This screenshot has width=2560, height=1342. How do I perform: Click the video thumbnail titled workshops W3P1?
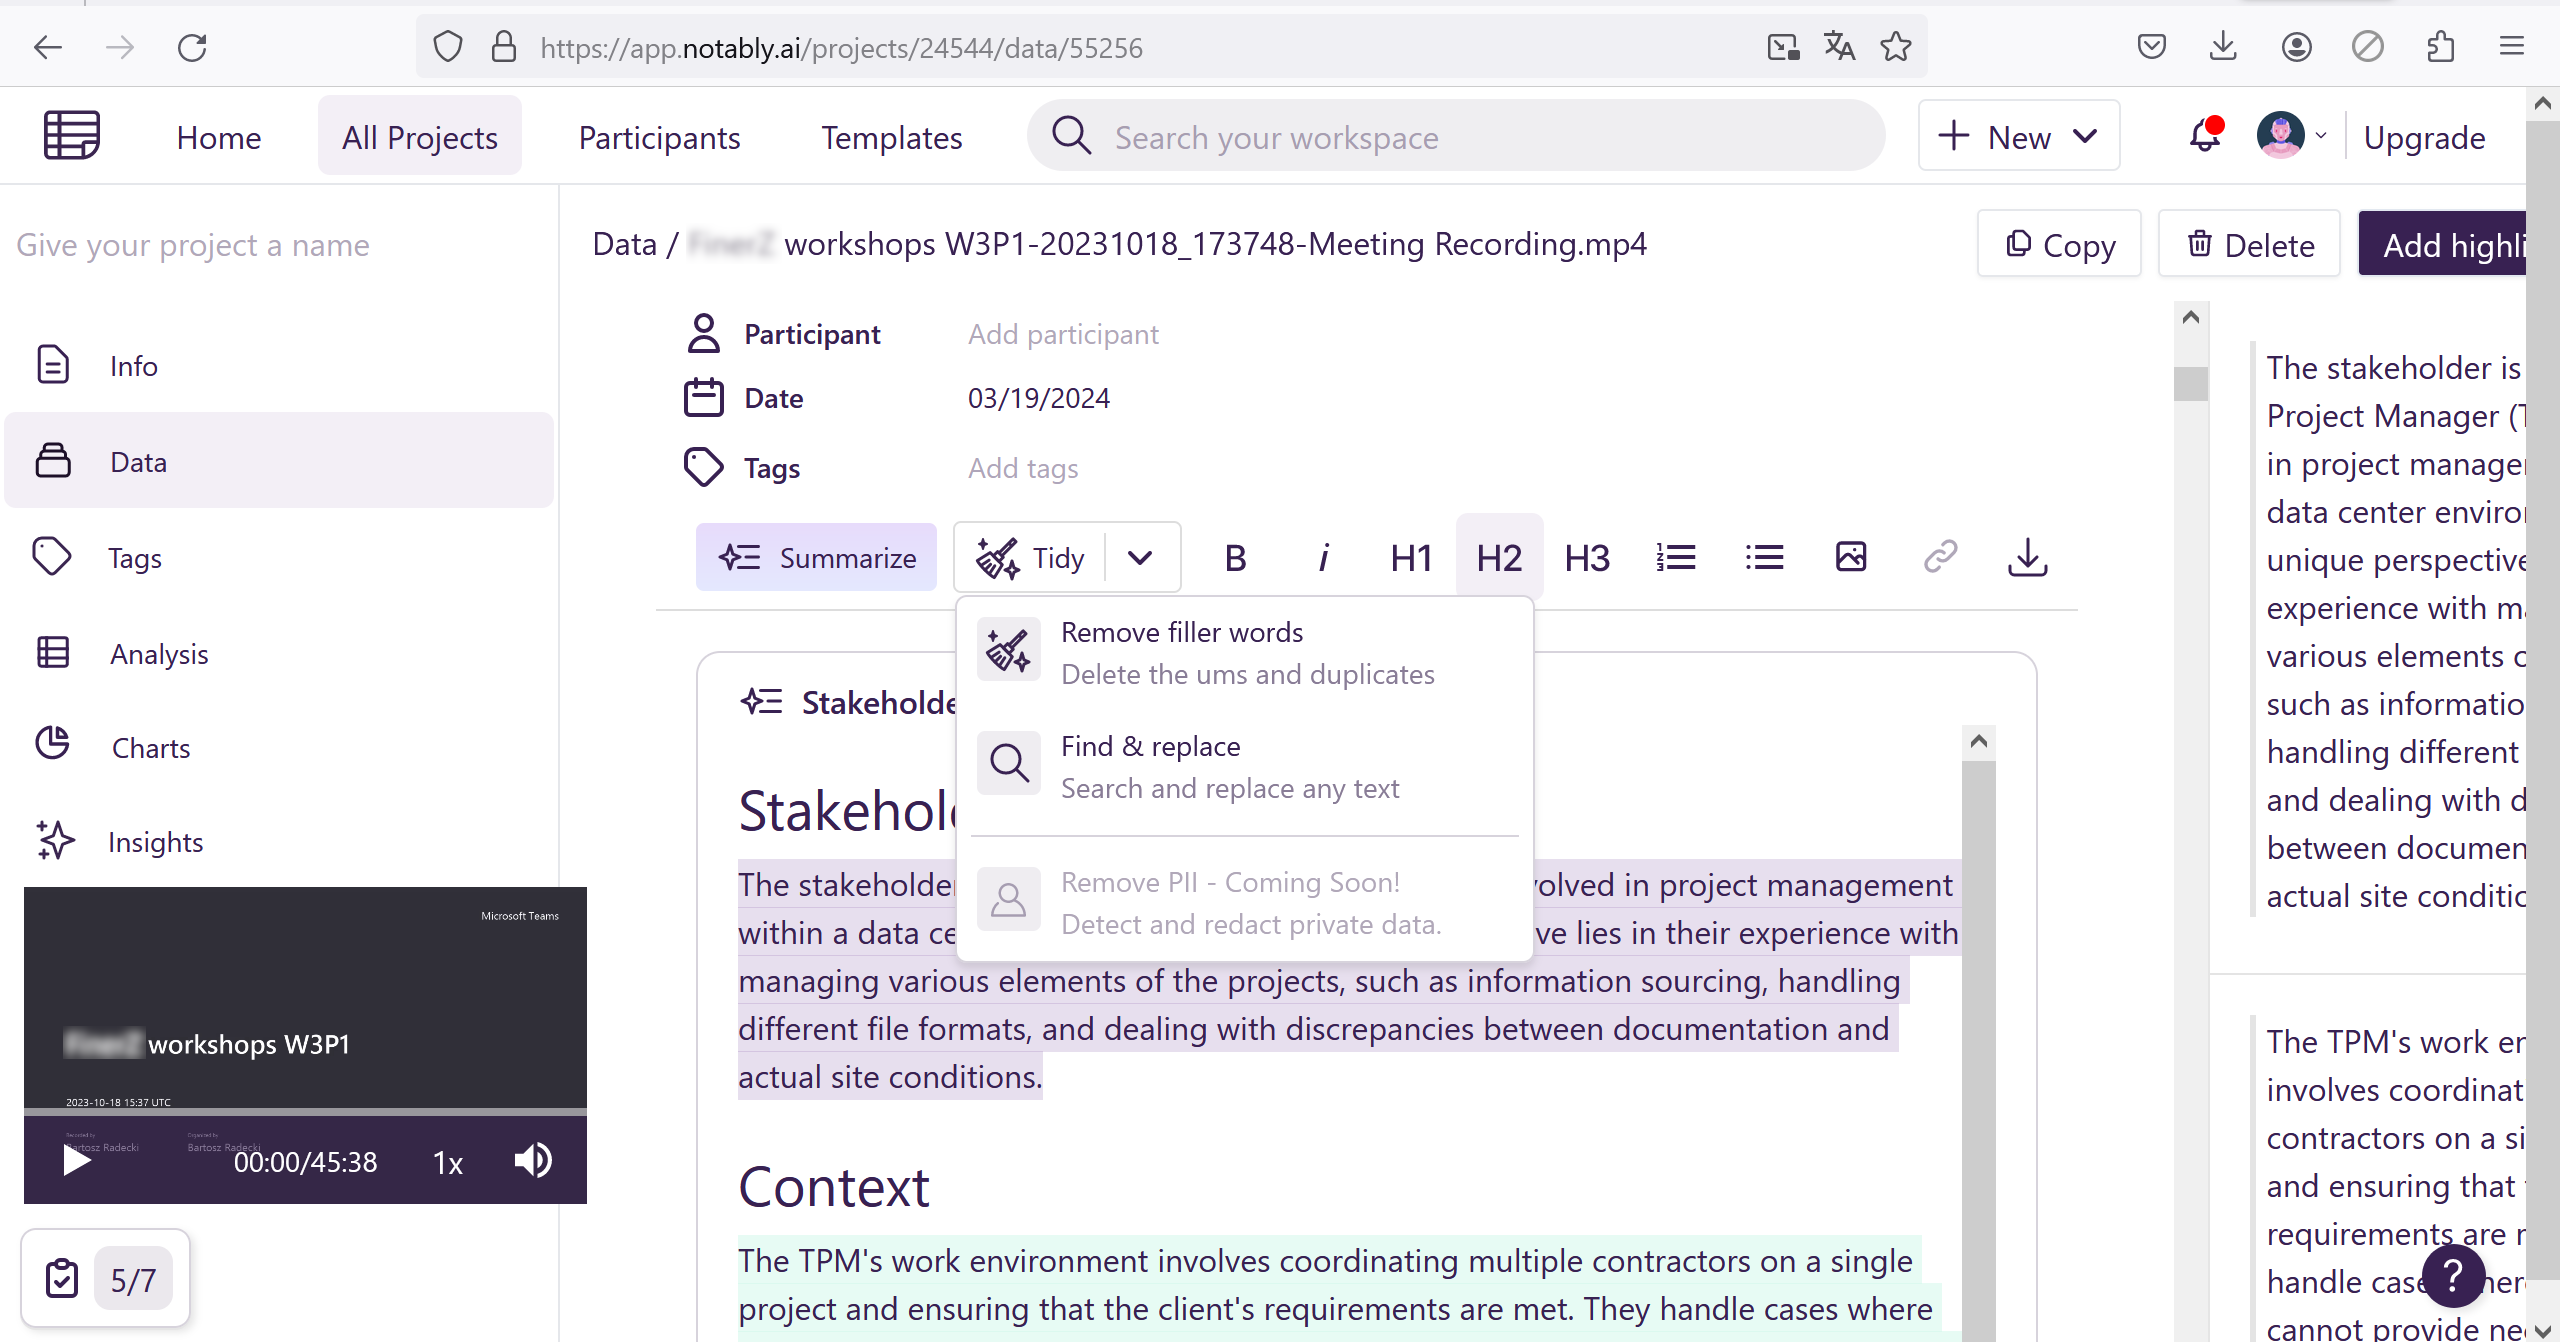[305, 997]
